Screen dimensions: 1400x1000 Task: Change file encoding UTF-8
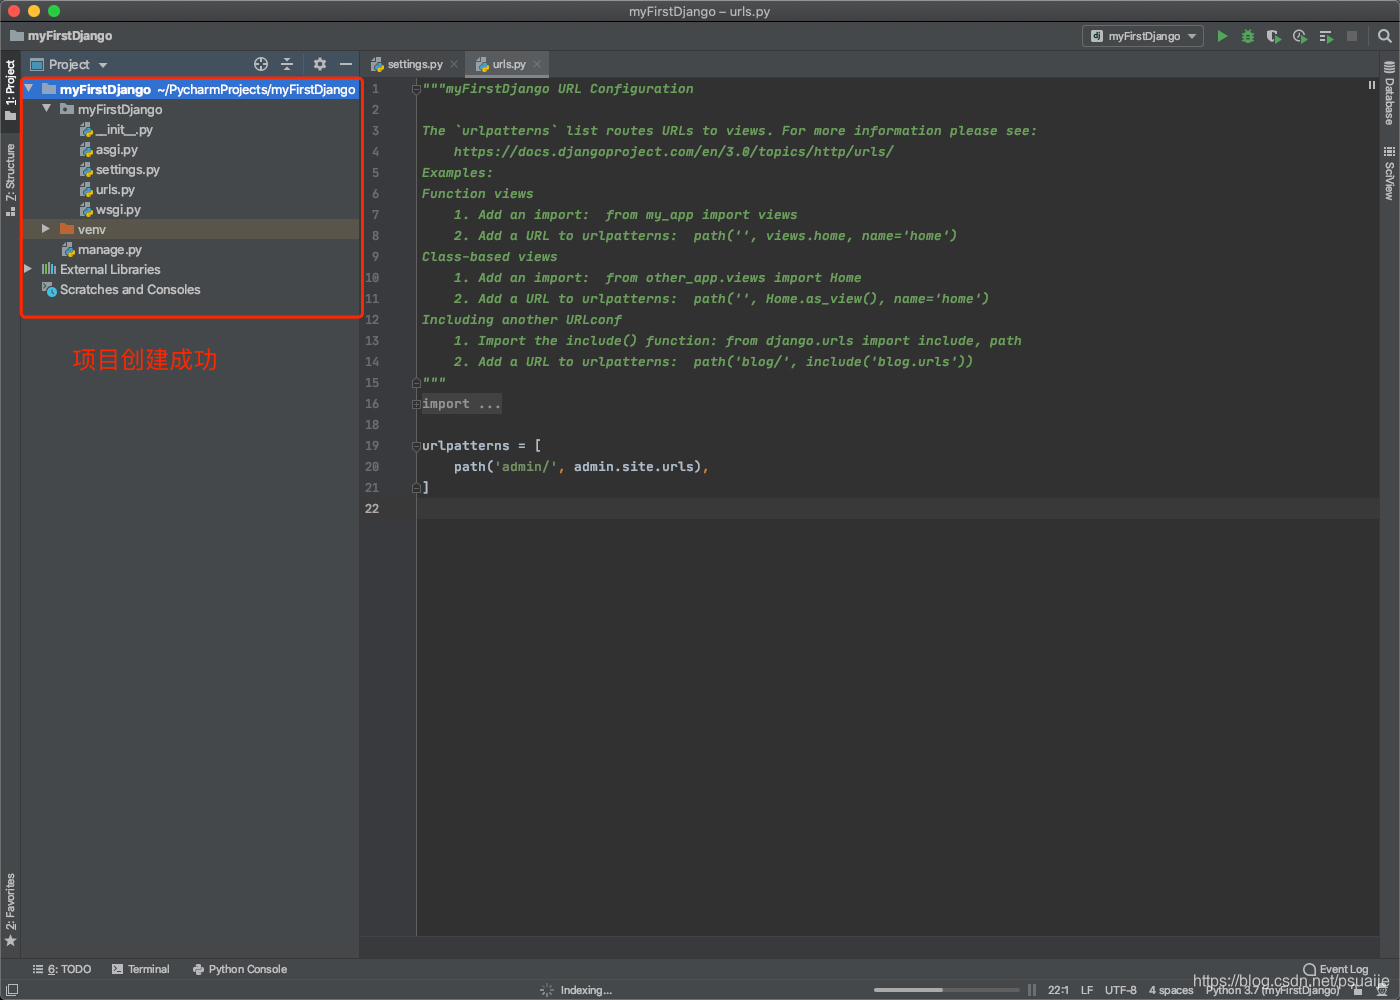(x=1121, y=990)
